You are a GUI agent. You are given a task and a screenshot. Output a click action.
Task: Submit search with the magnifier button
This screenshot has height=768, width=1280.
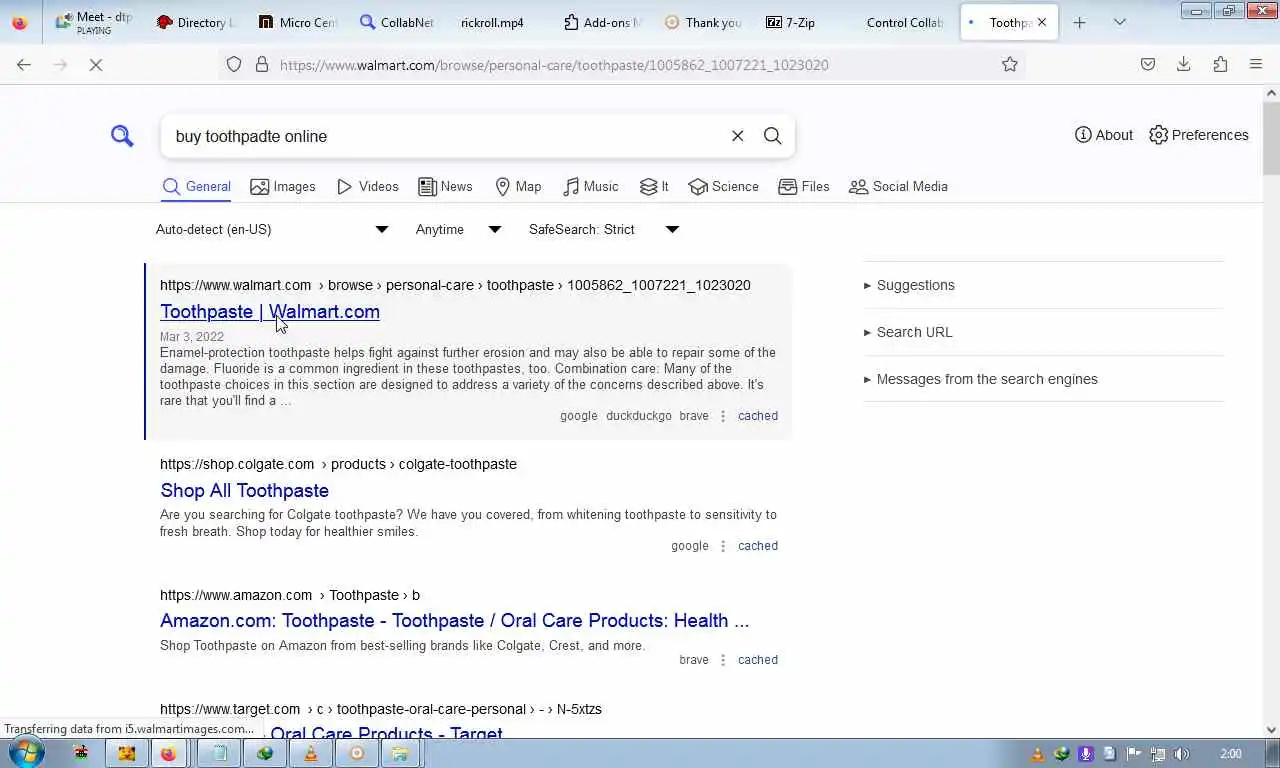pyautogui.click(x=772, y=136)
